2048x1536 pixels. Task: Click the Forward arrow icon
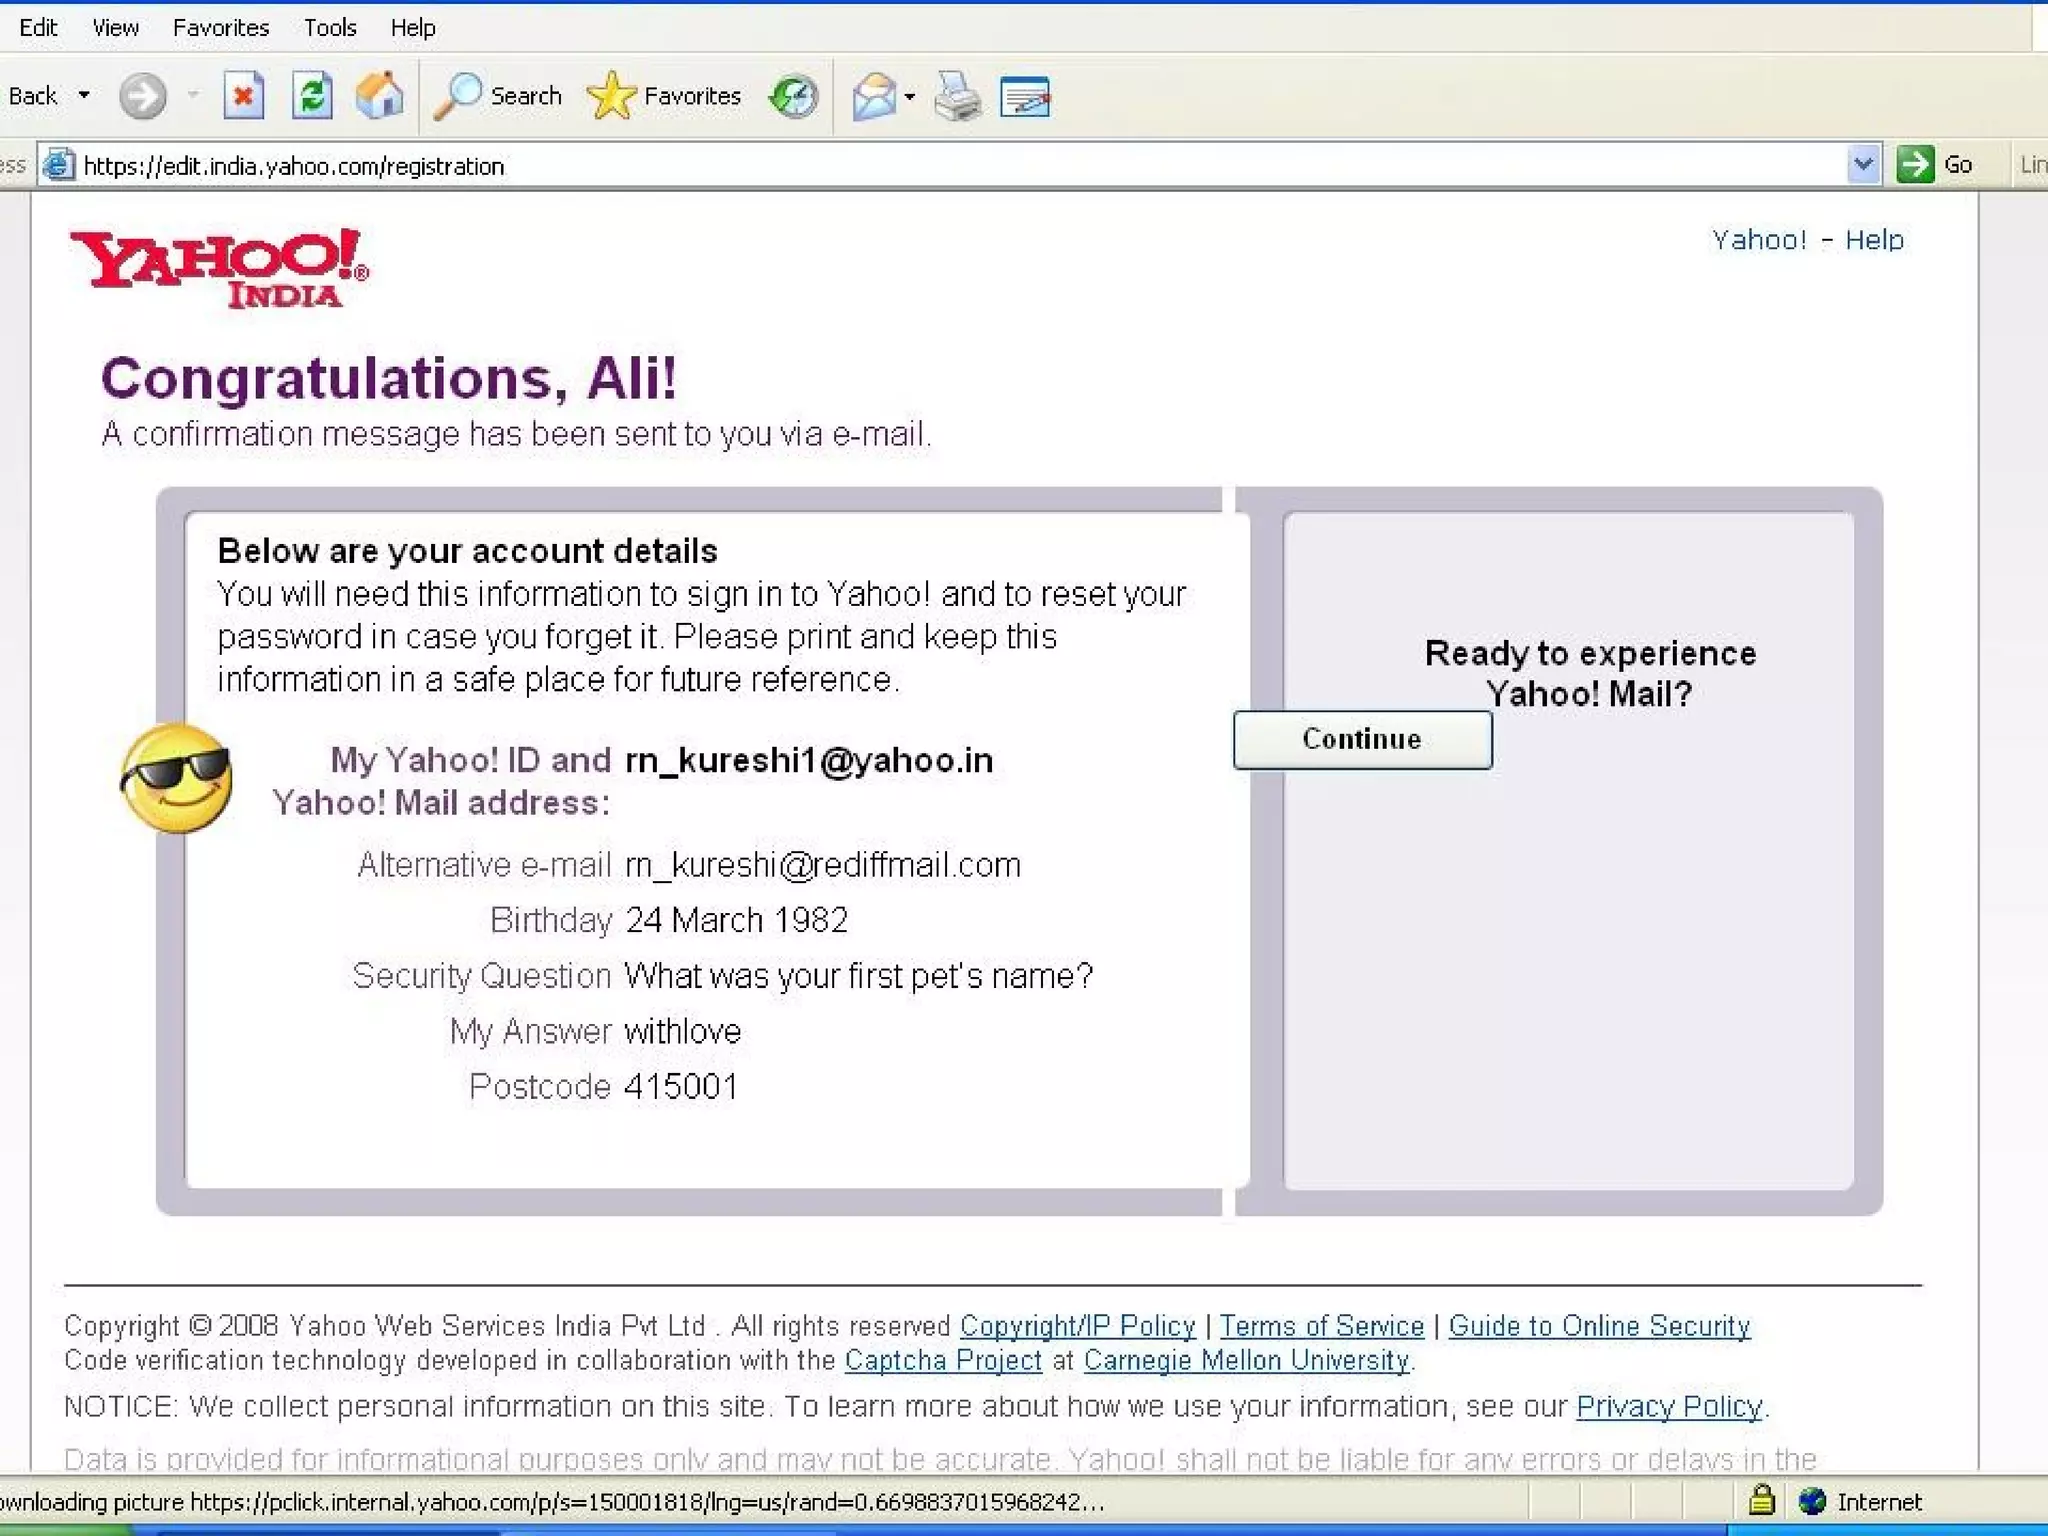[142, 97]
